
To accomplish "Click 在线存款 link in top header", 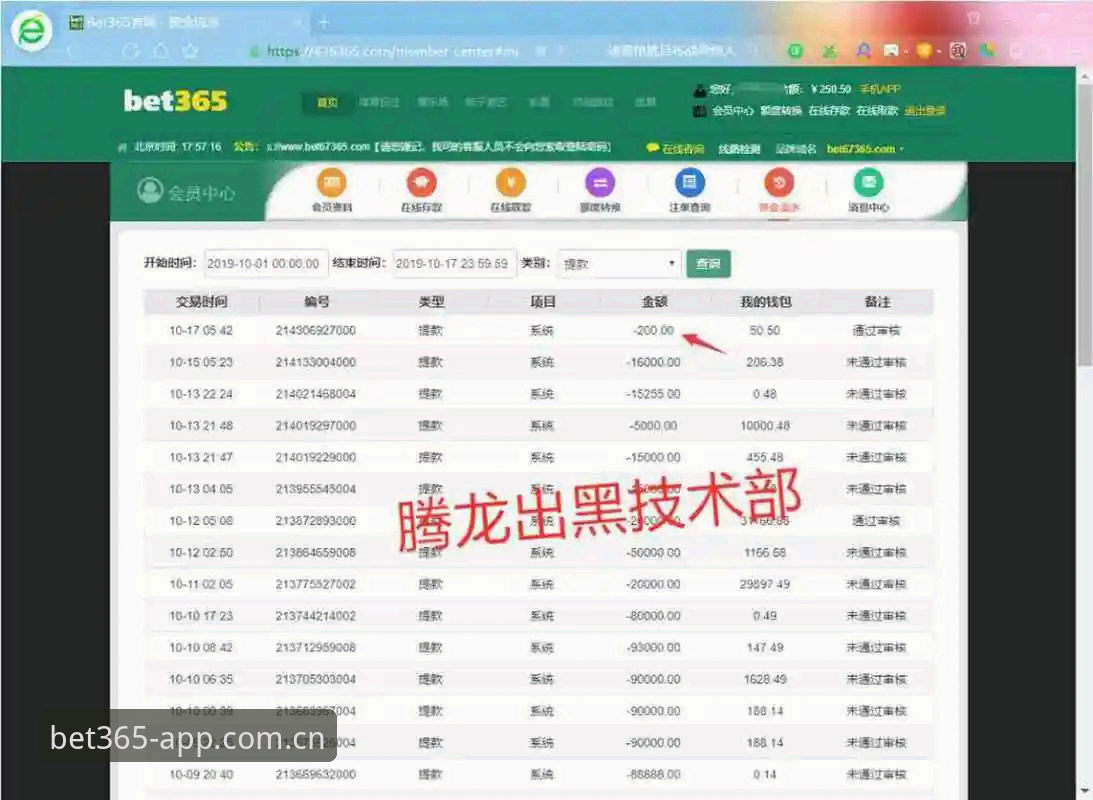I will click(829, 111).
